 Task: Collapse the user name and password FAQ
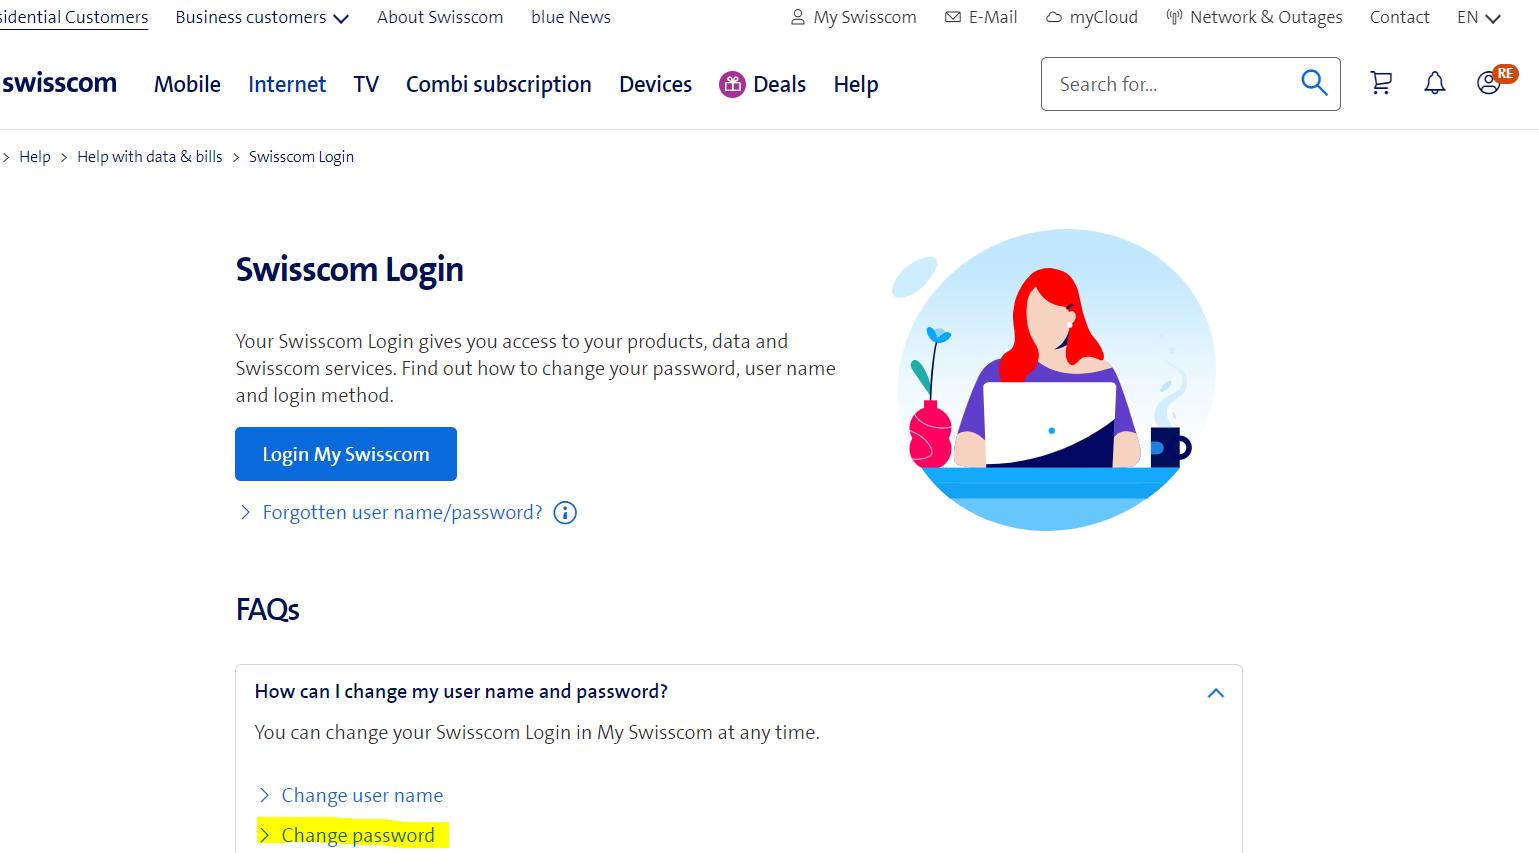click(x=1216, y=693)
